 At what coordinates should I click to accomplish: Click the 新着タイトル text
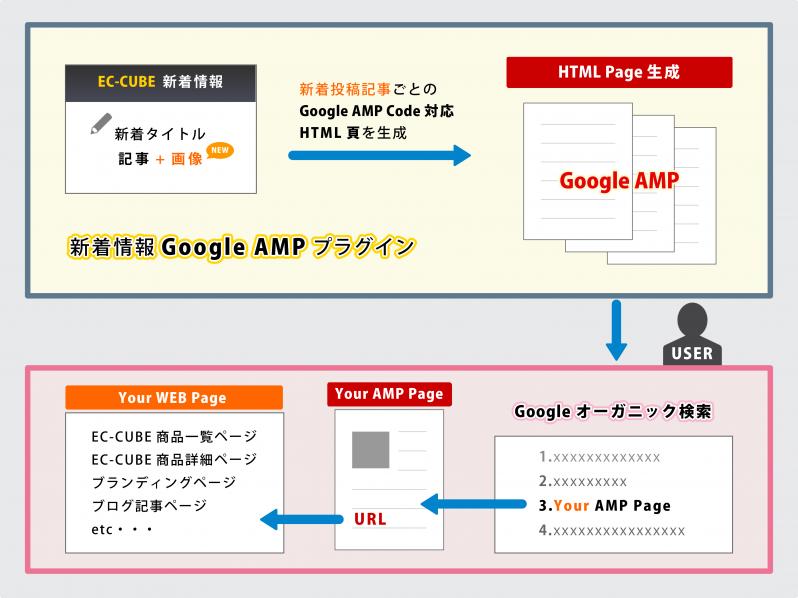click(x=160, y=134)
